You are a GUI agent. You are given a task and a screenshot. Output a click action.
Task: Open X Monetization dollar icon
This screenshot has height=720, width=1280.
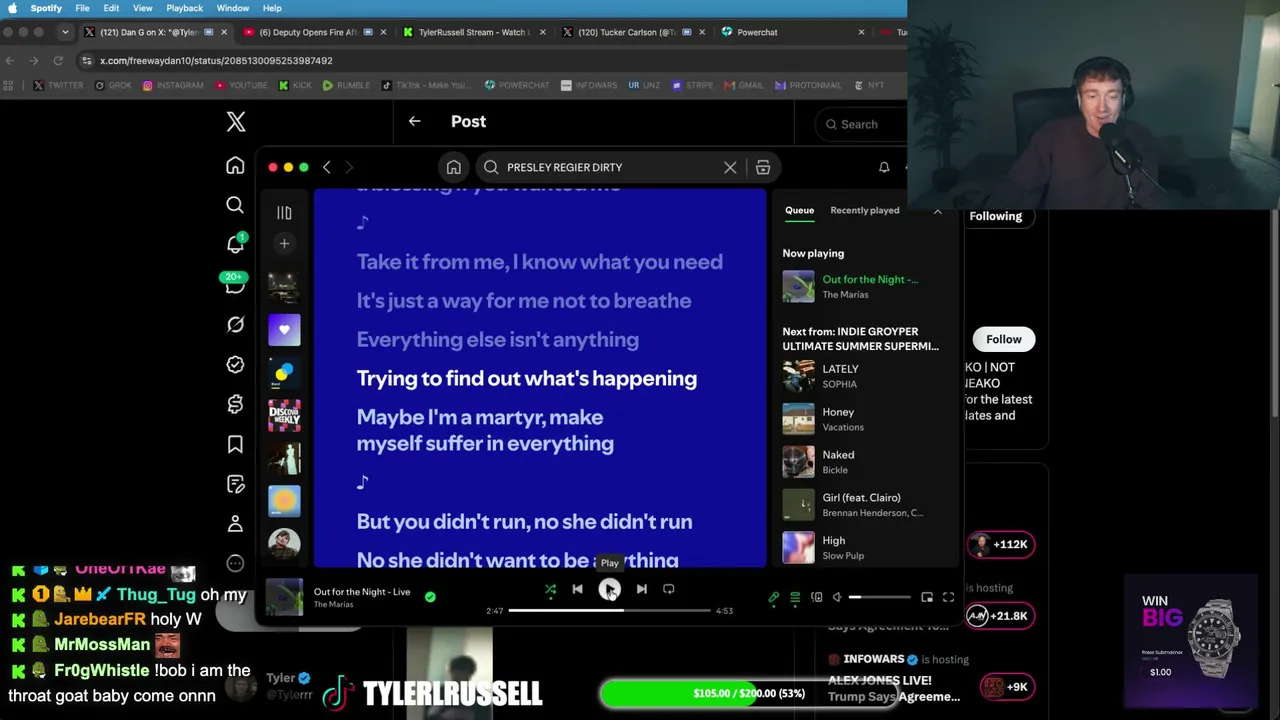pos(235,404)
